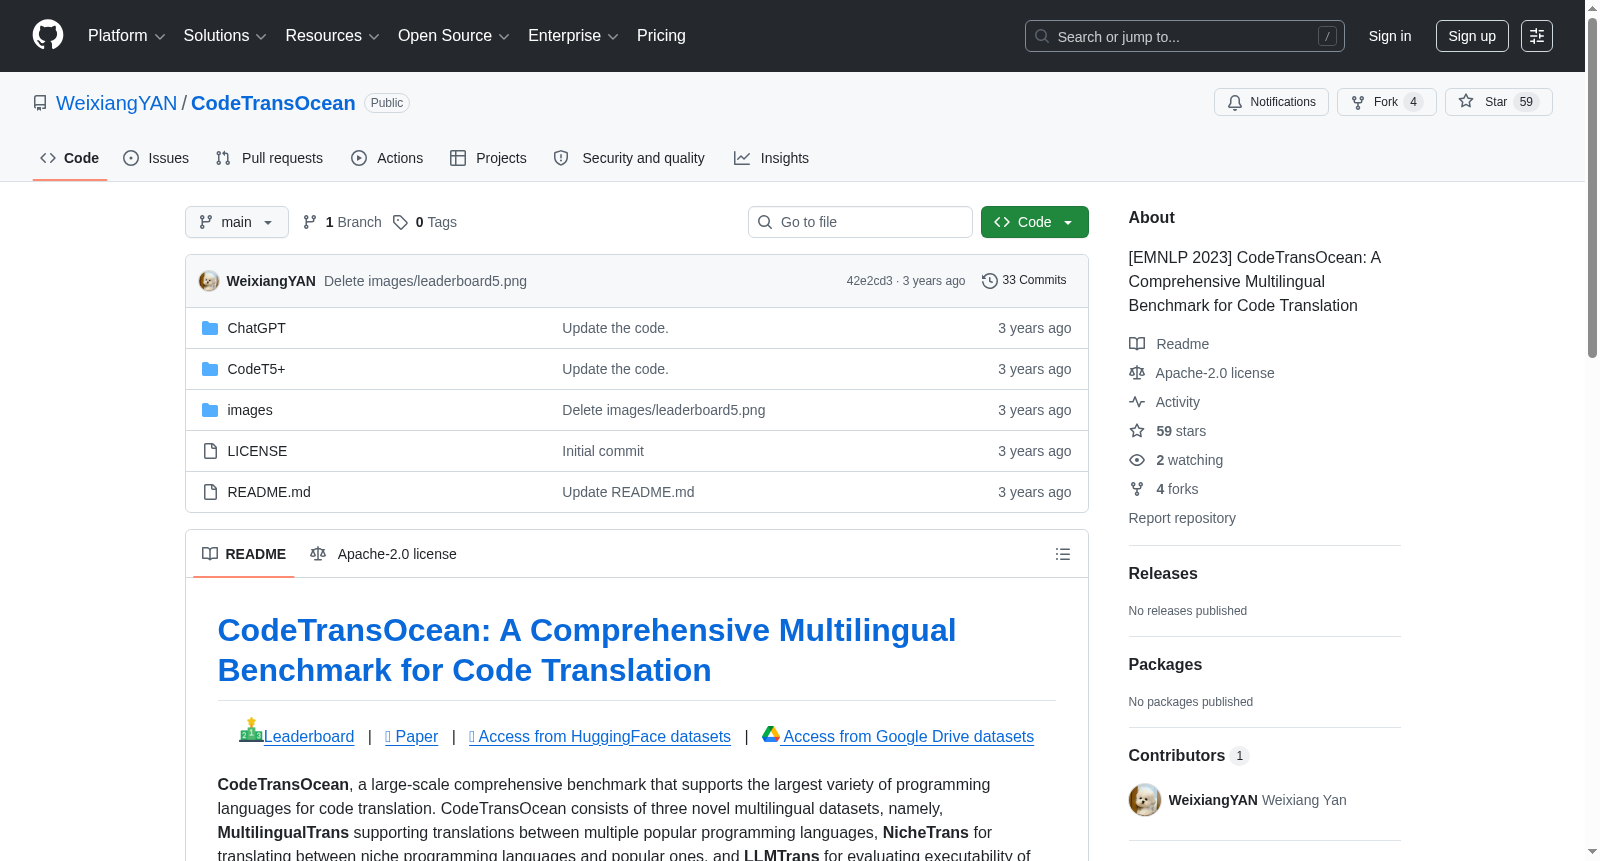Select the Code tab
1600x861 pixels.
pyautogui.click(x=70, y=158)
